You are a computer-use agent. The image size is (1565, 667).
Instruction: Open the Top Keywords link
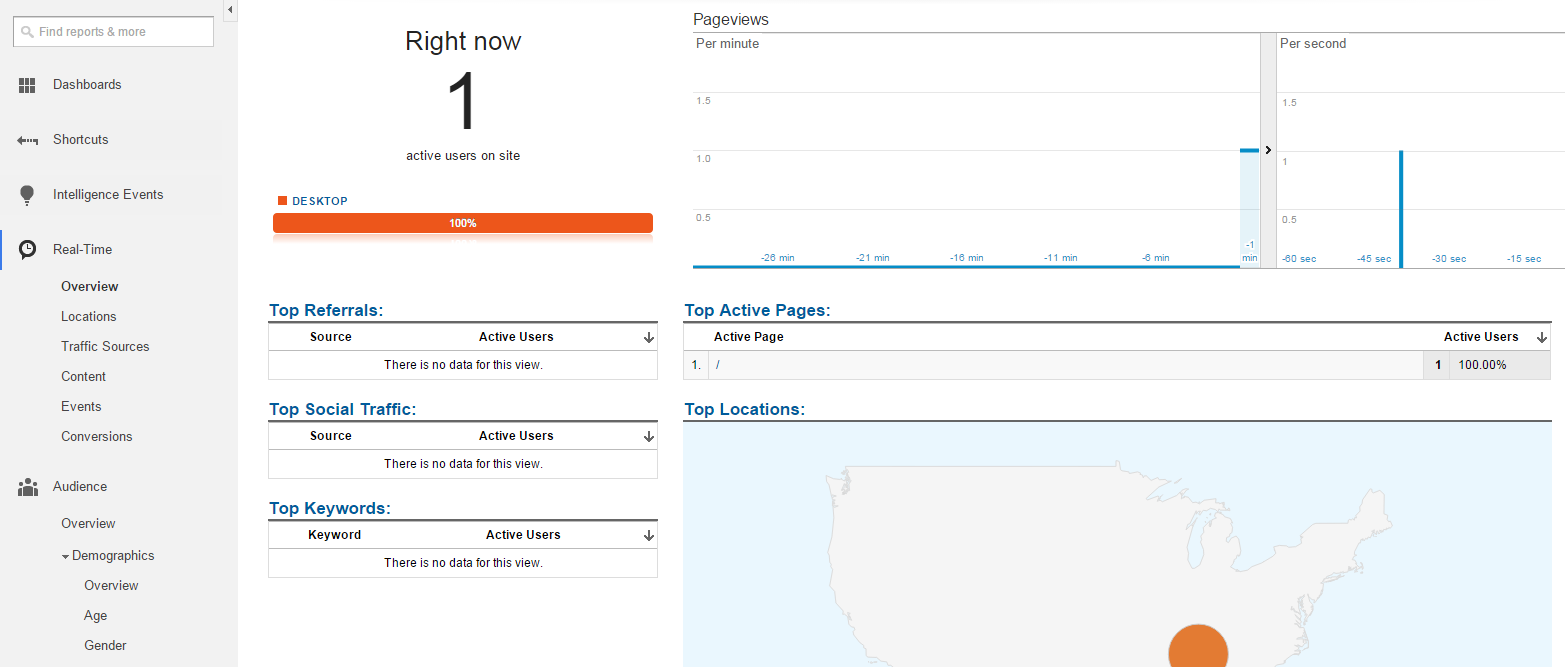(329, 509)
